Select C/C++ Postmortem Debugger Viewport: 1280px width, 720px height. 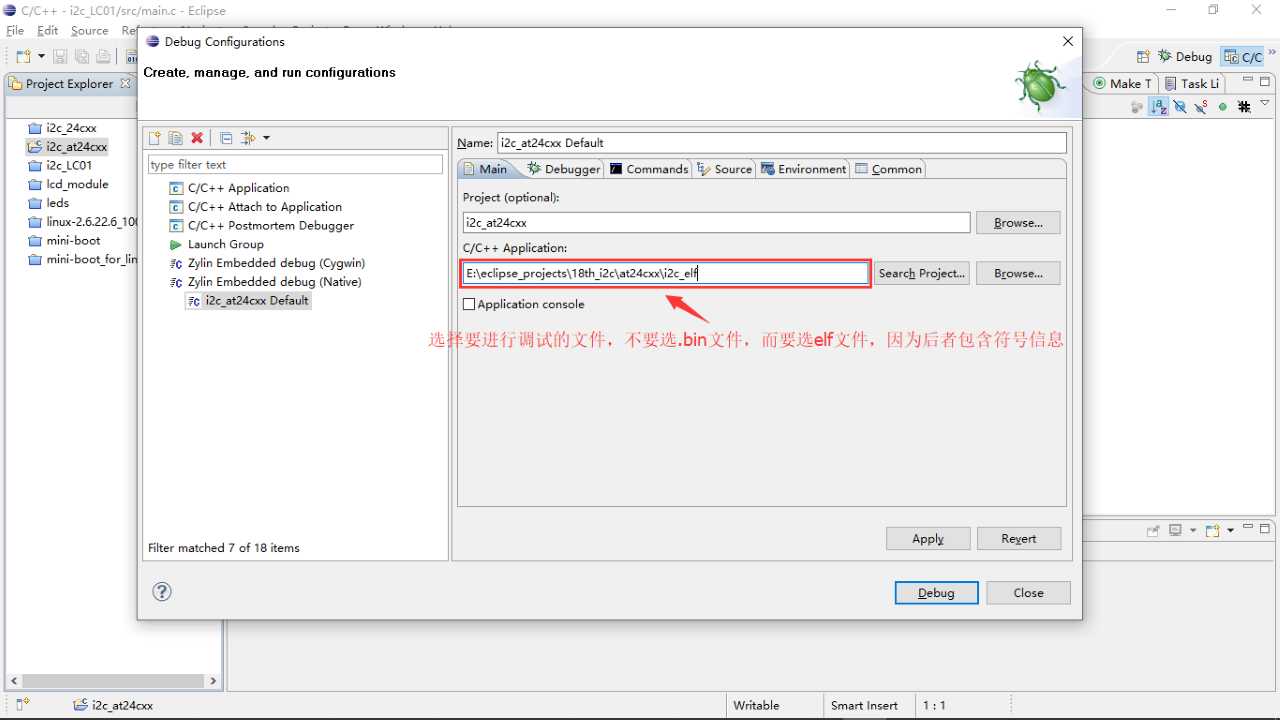tap(261, 226)
